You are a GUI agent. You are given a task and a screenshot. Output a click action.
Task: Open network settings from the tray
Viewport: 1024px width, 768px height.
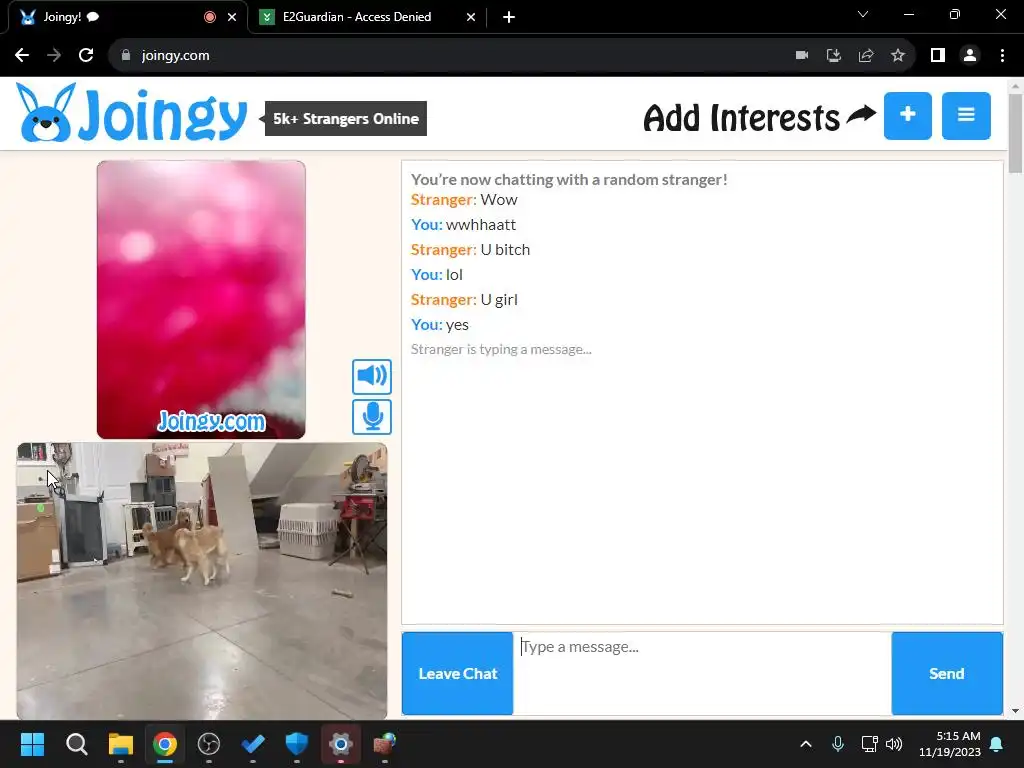pos(869,744)
